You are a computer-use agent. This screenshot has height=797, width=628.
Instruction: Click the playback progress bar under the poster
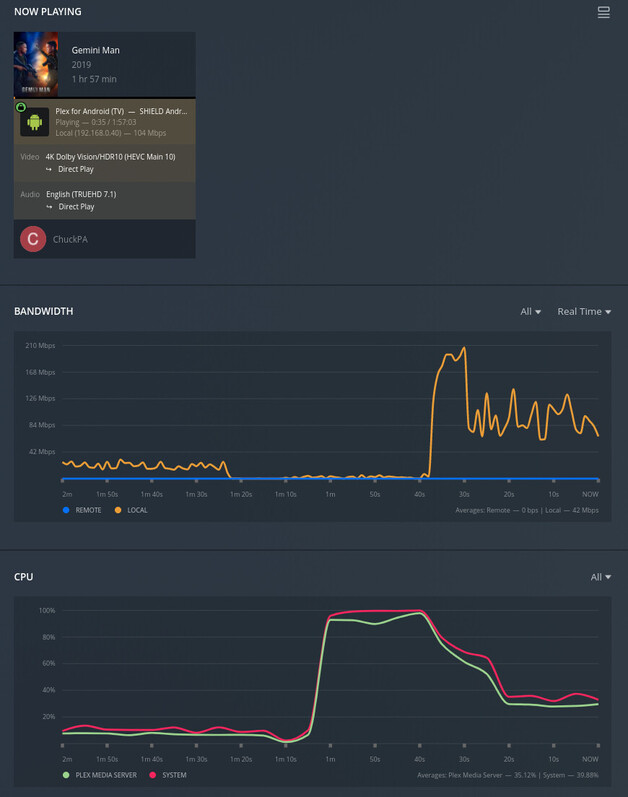105,98
